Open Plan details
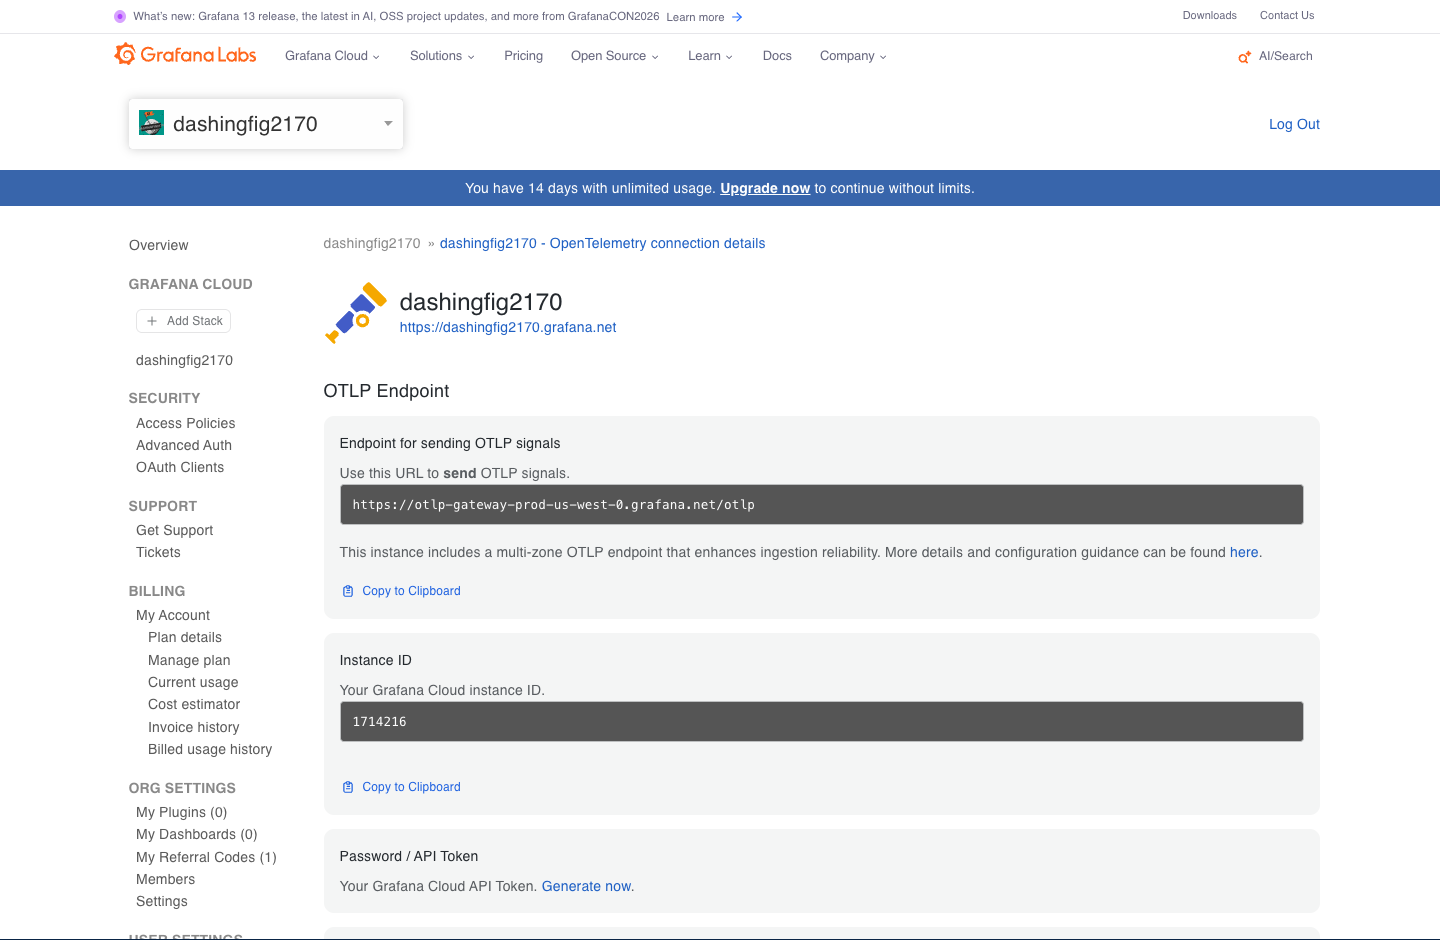The image size is (1440, 940). pyautogui.click(x=185, y=637)
